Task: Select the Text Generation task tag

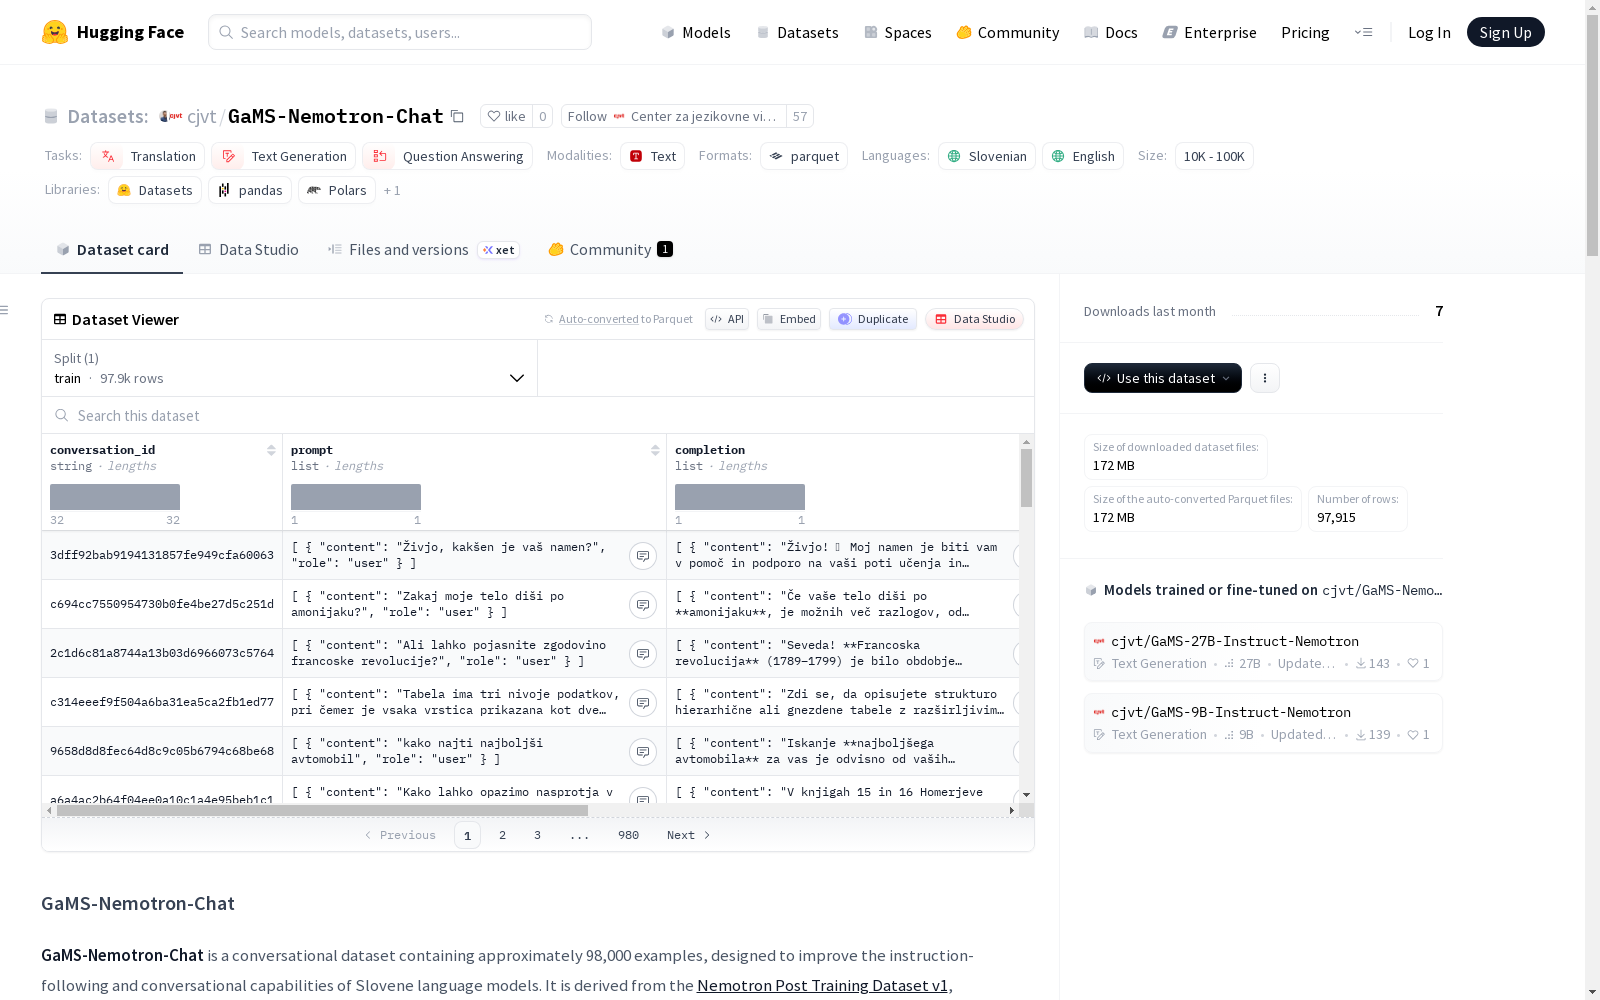Action: click(x=284, y=156)
